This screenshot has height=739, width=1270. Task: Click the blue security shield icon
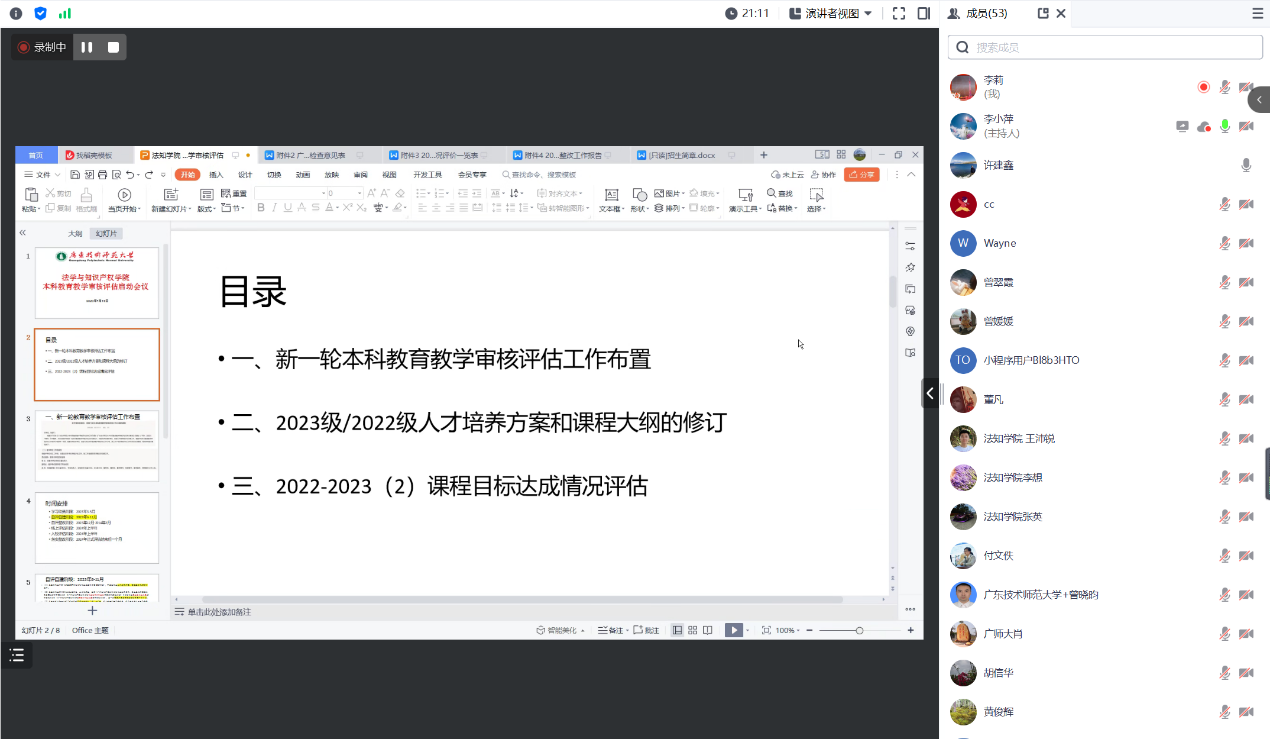40,13
